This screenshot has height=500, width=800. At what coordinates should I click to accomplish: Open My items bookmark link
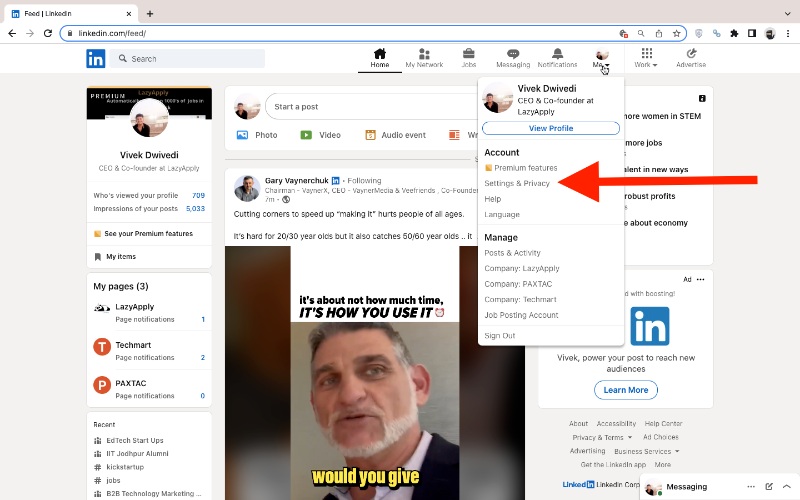pos(116,257)
